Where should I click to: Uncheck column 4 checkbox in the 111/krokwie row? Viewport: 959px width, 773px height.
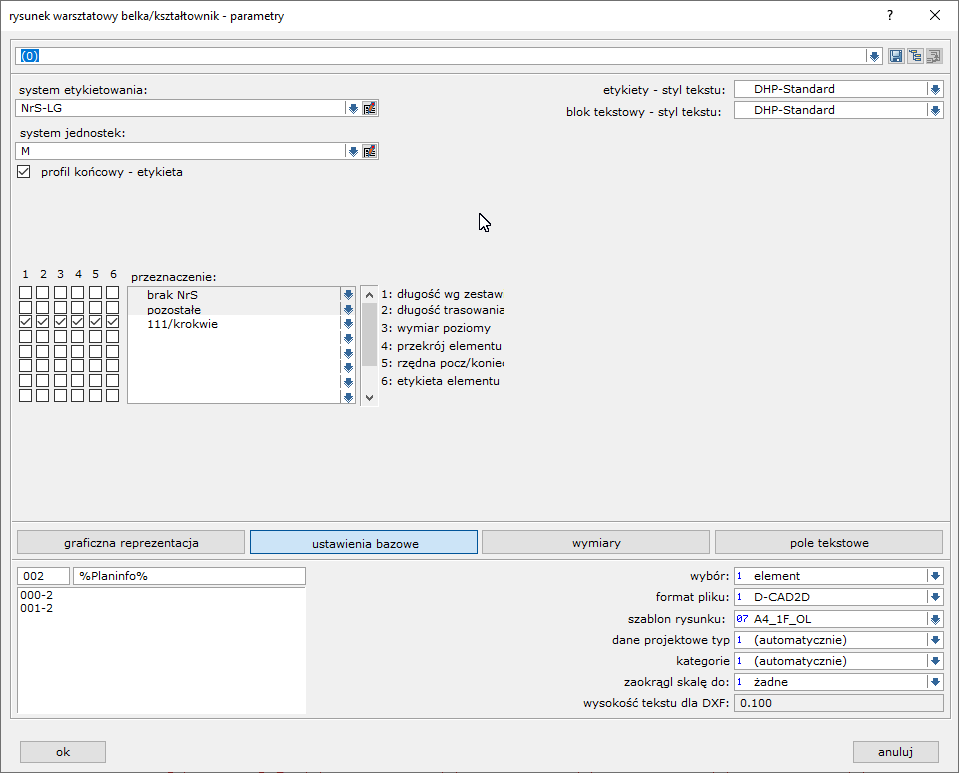(x=78, y=322)
